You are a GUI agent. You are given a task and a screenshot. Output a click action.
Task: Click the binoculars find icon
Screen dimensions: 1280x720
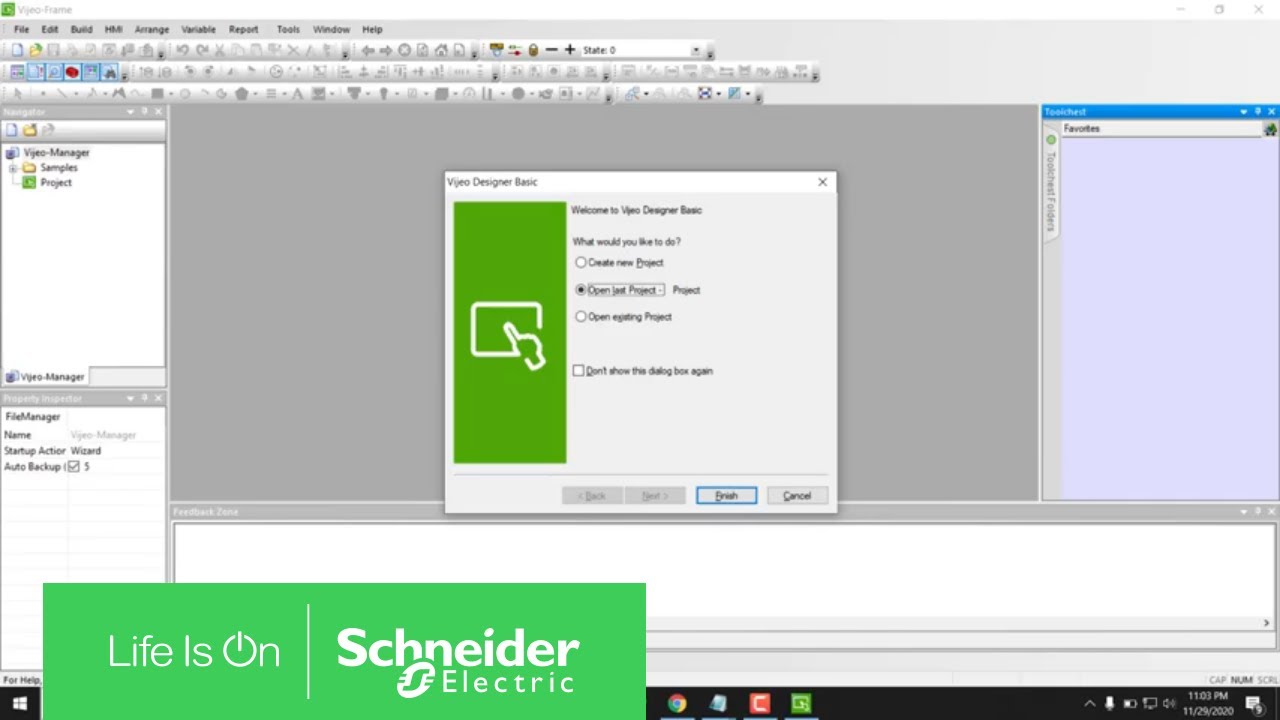pos(108,72)
